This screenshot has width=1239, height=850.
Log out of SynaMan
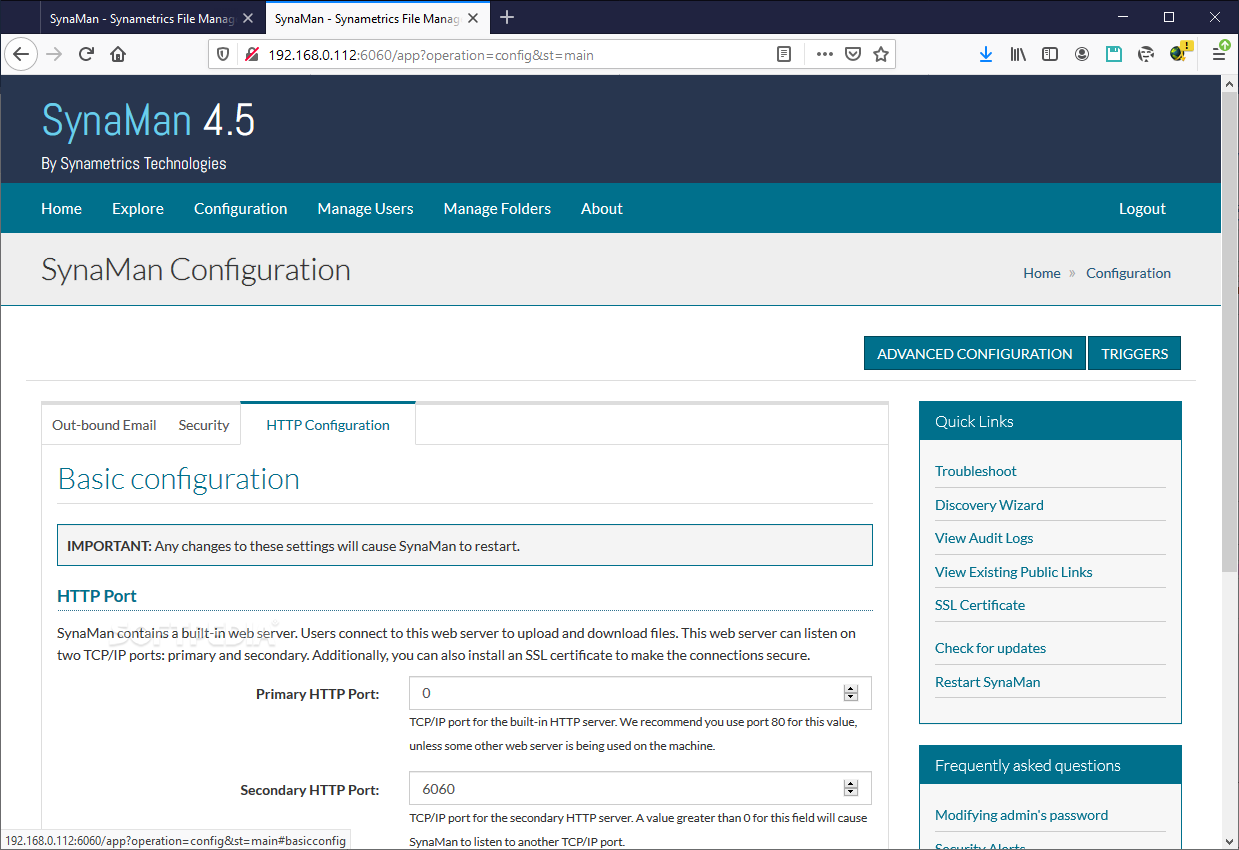click(x=1142, y=208)
